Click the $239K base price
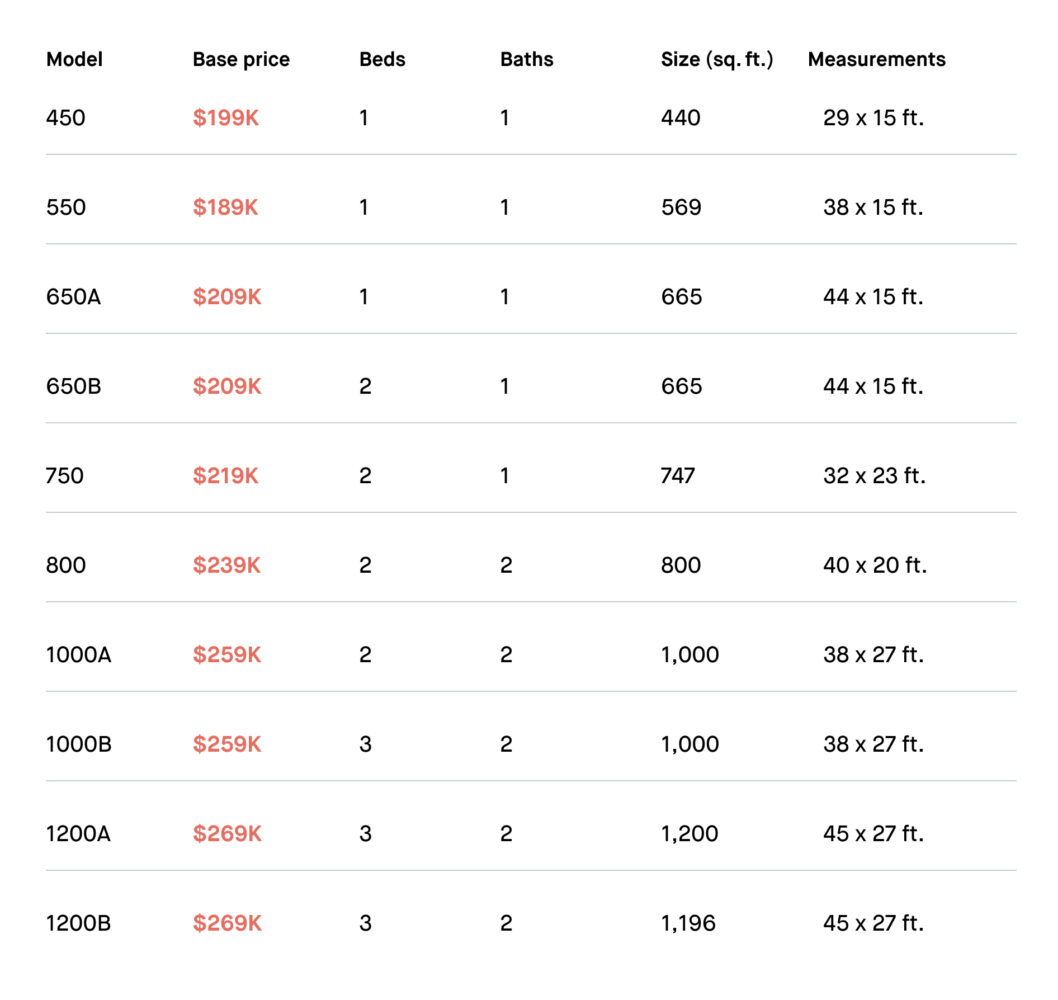The height and width of the screenshot is (1000, 1058). 226,565
